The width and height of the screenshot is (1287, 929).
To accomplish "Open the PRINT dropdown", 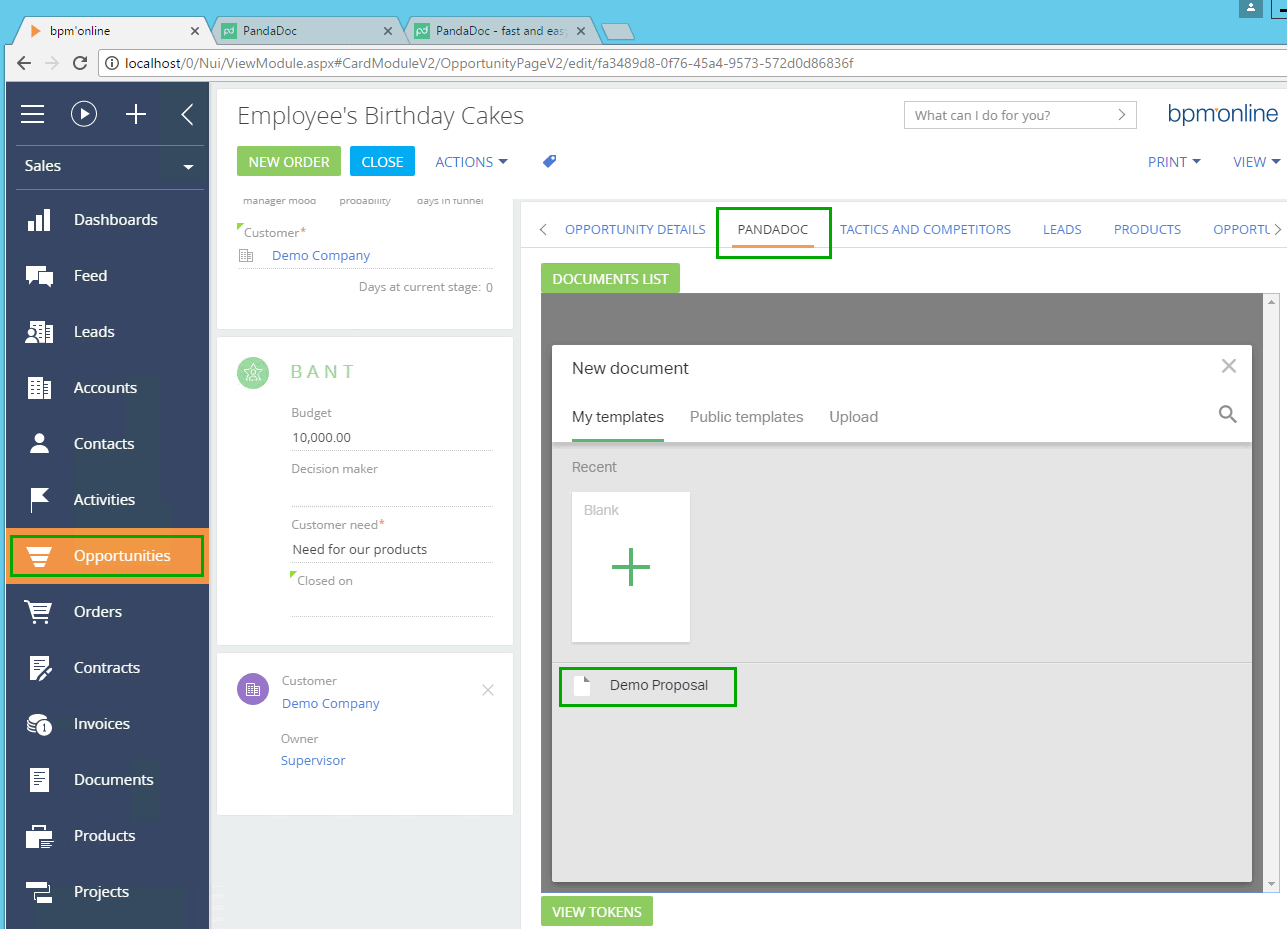I will pyautogui.click(x=1174, y=162).
